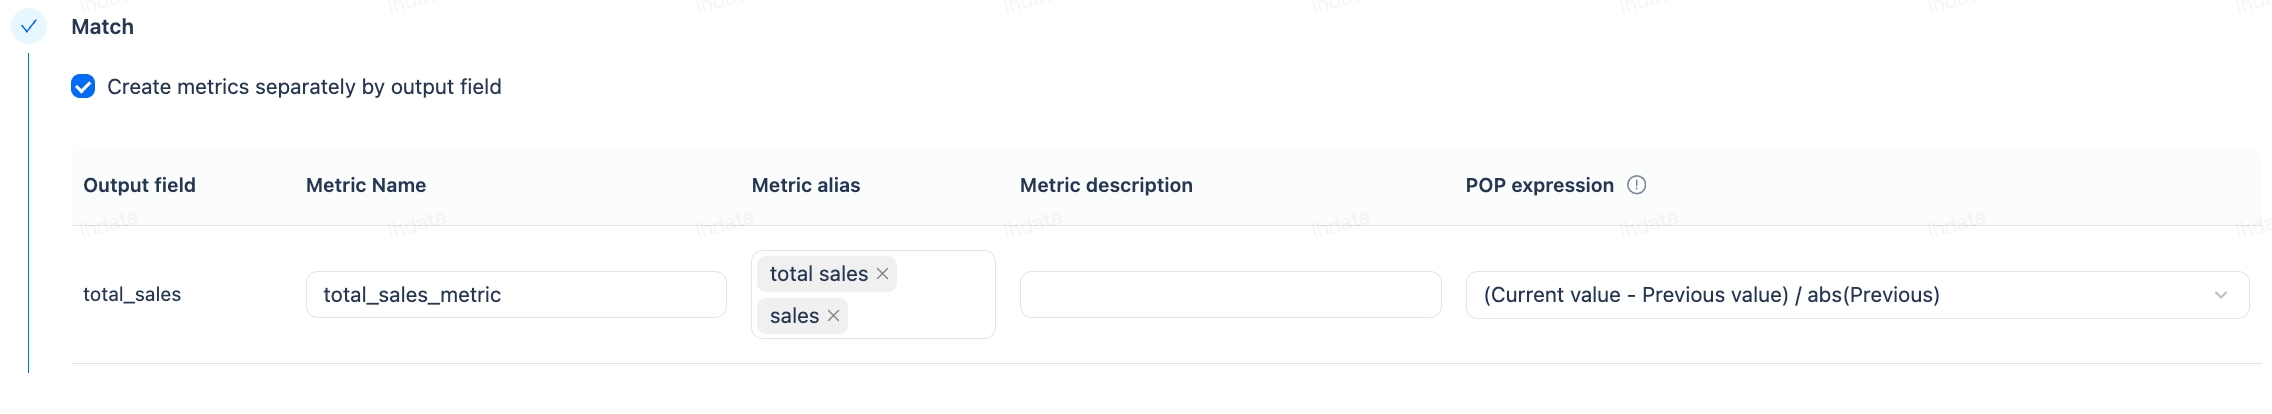Uncheck Create metrics separately checkbox
Screen dimensions: 2272x414
pyautogui.click(x=83, y=87)
